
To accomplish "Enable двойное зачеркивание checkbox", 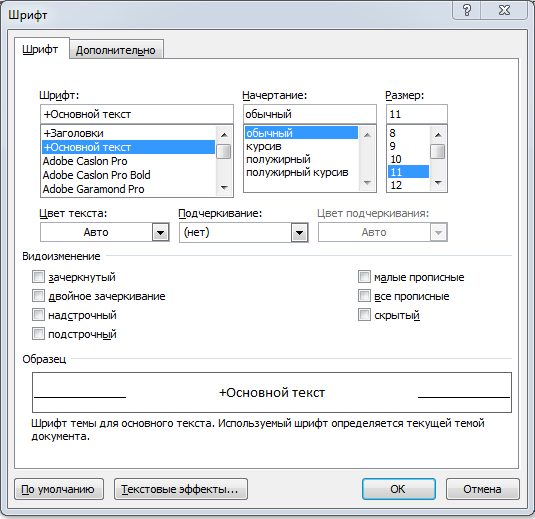I will [x=38, y=296].
